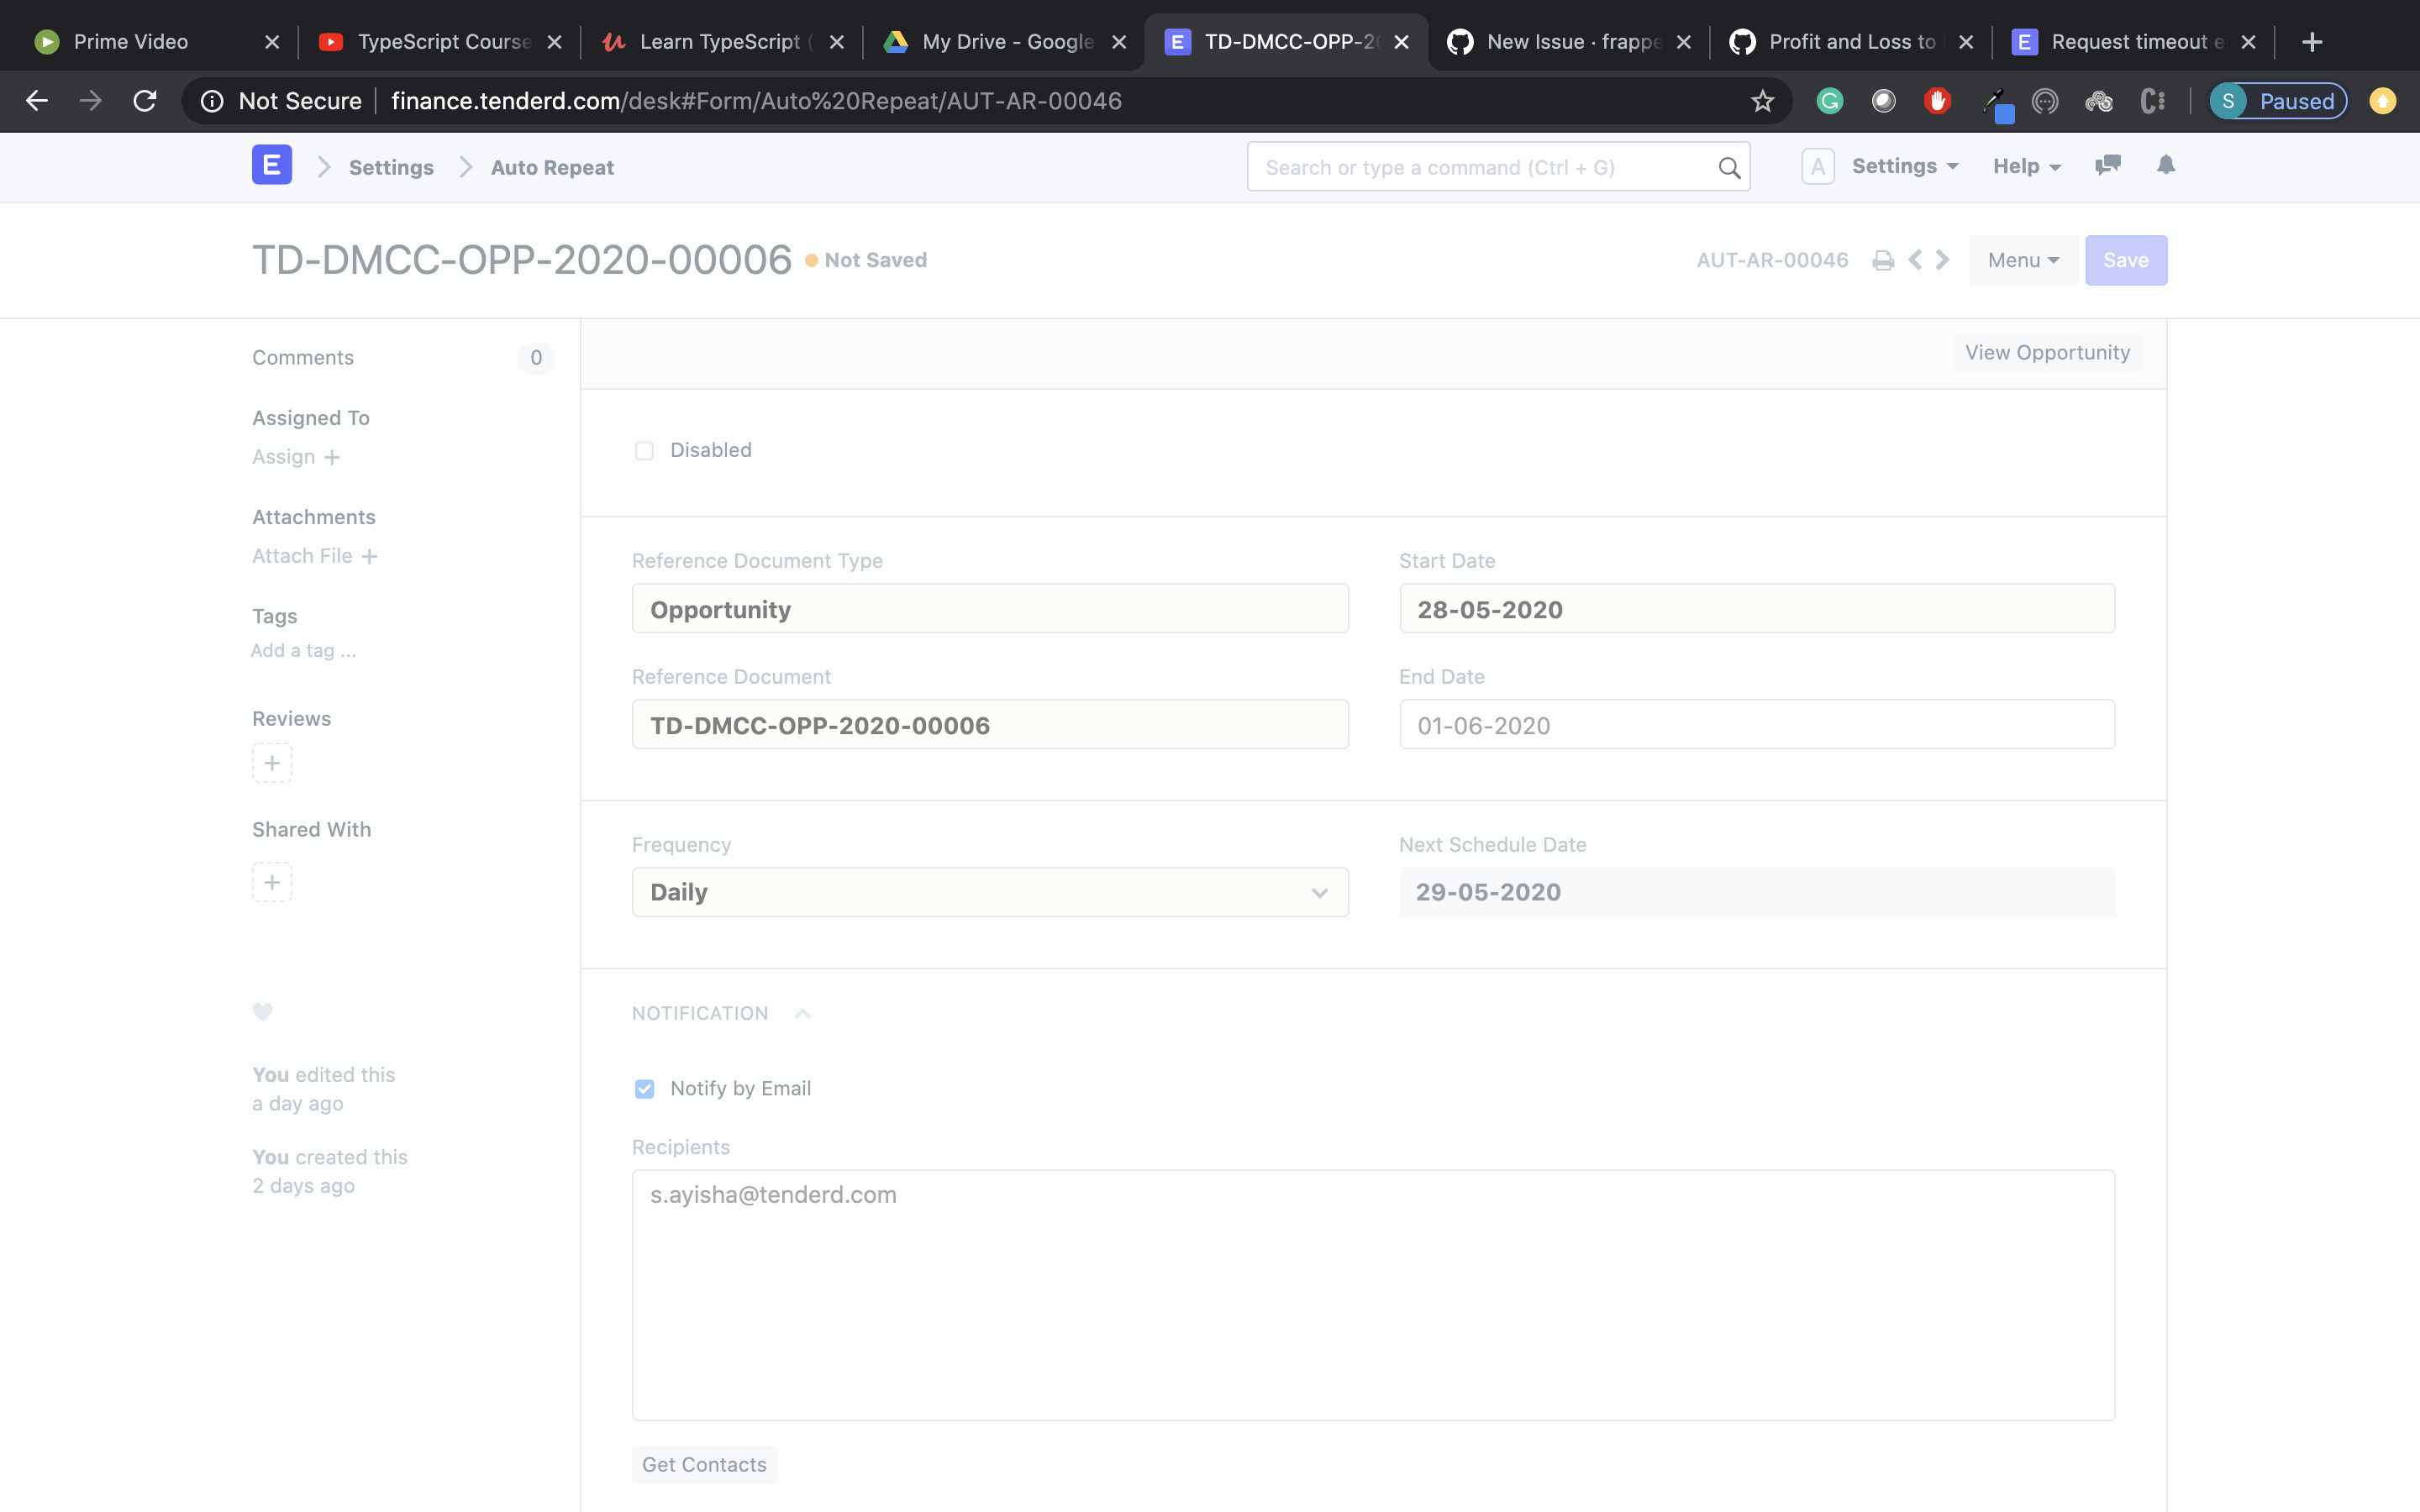Click the search magnifier in the command bar
The width and height of the screenshot is (2420, 1512).
point(1729,167)
